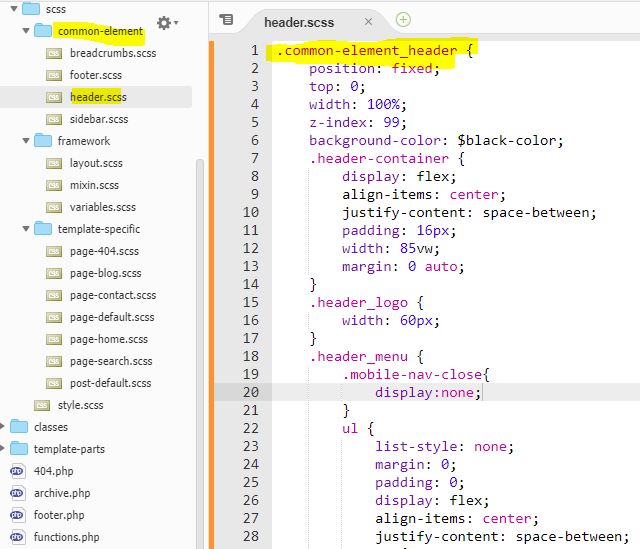
Task: Click the tab list icon left of header.scss tab
Action: point(226,19)
